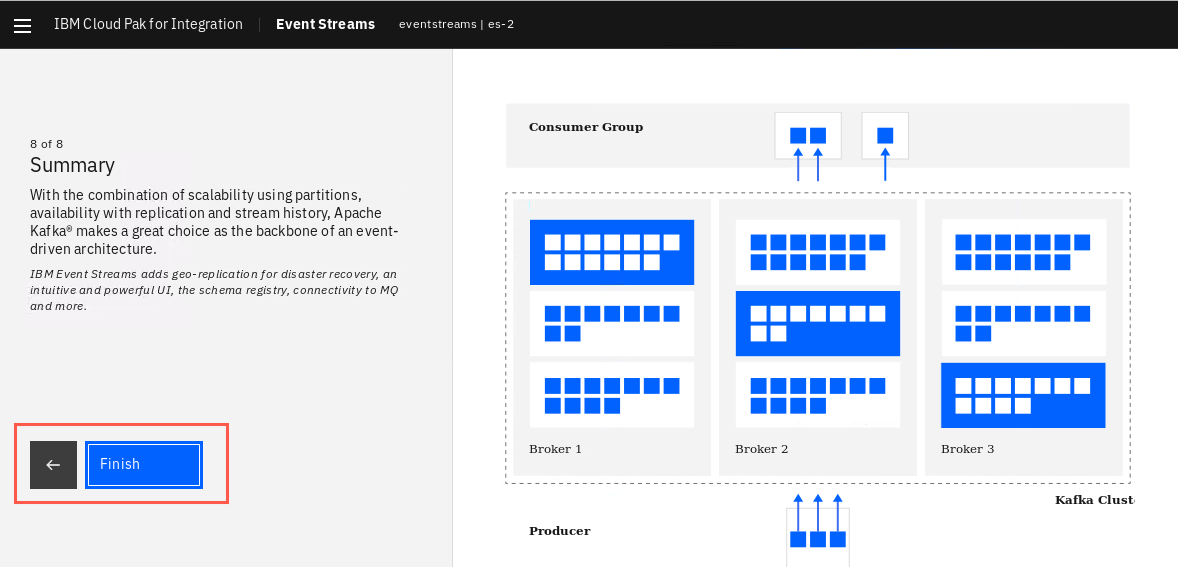Viewport: 1178px width, 567px height.
Task: Click the Summary heading
Action: pyautogui.click(x=72, y=165)
